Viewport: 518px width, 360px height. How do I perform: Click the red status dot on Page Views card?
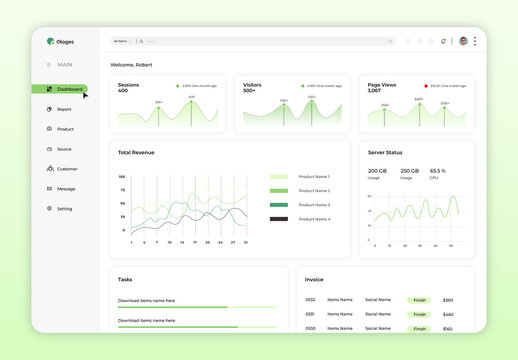click(x=426, y=86)
